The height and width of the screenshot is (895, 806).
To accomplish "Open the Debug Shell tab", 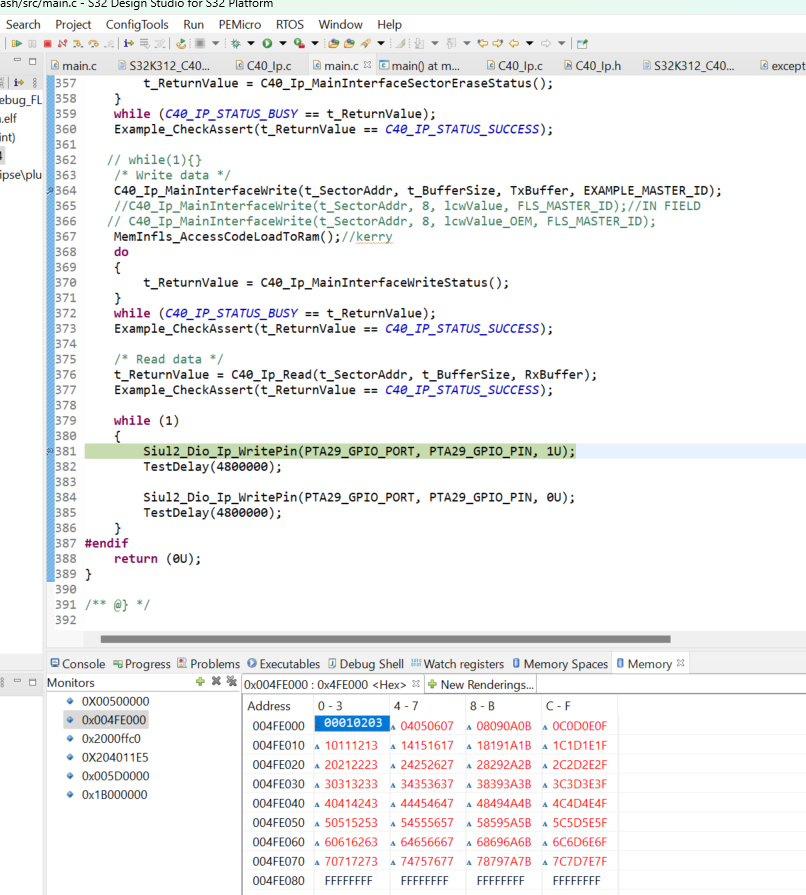I will 366,664.
